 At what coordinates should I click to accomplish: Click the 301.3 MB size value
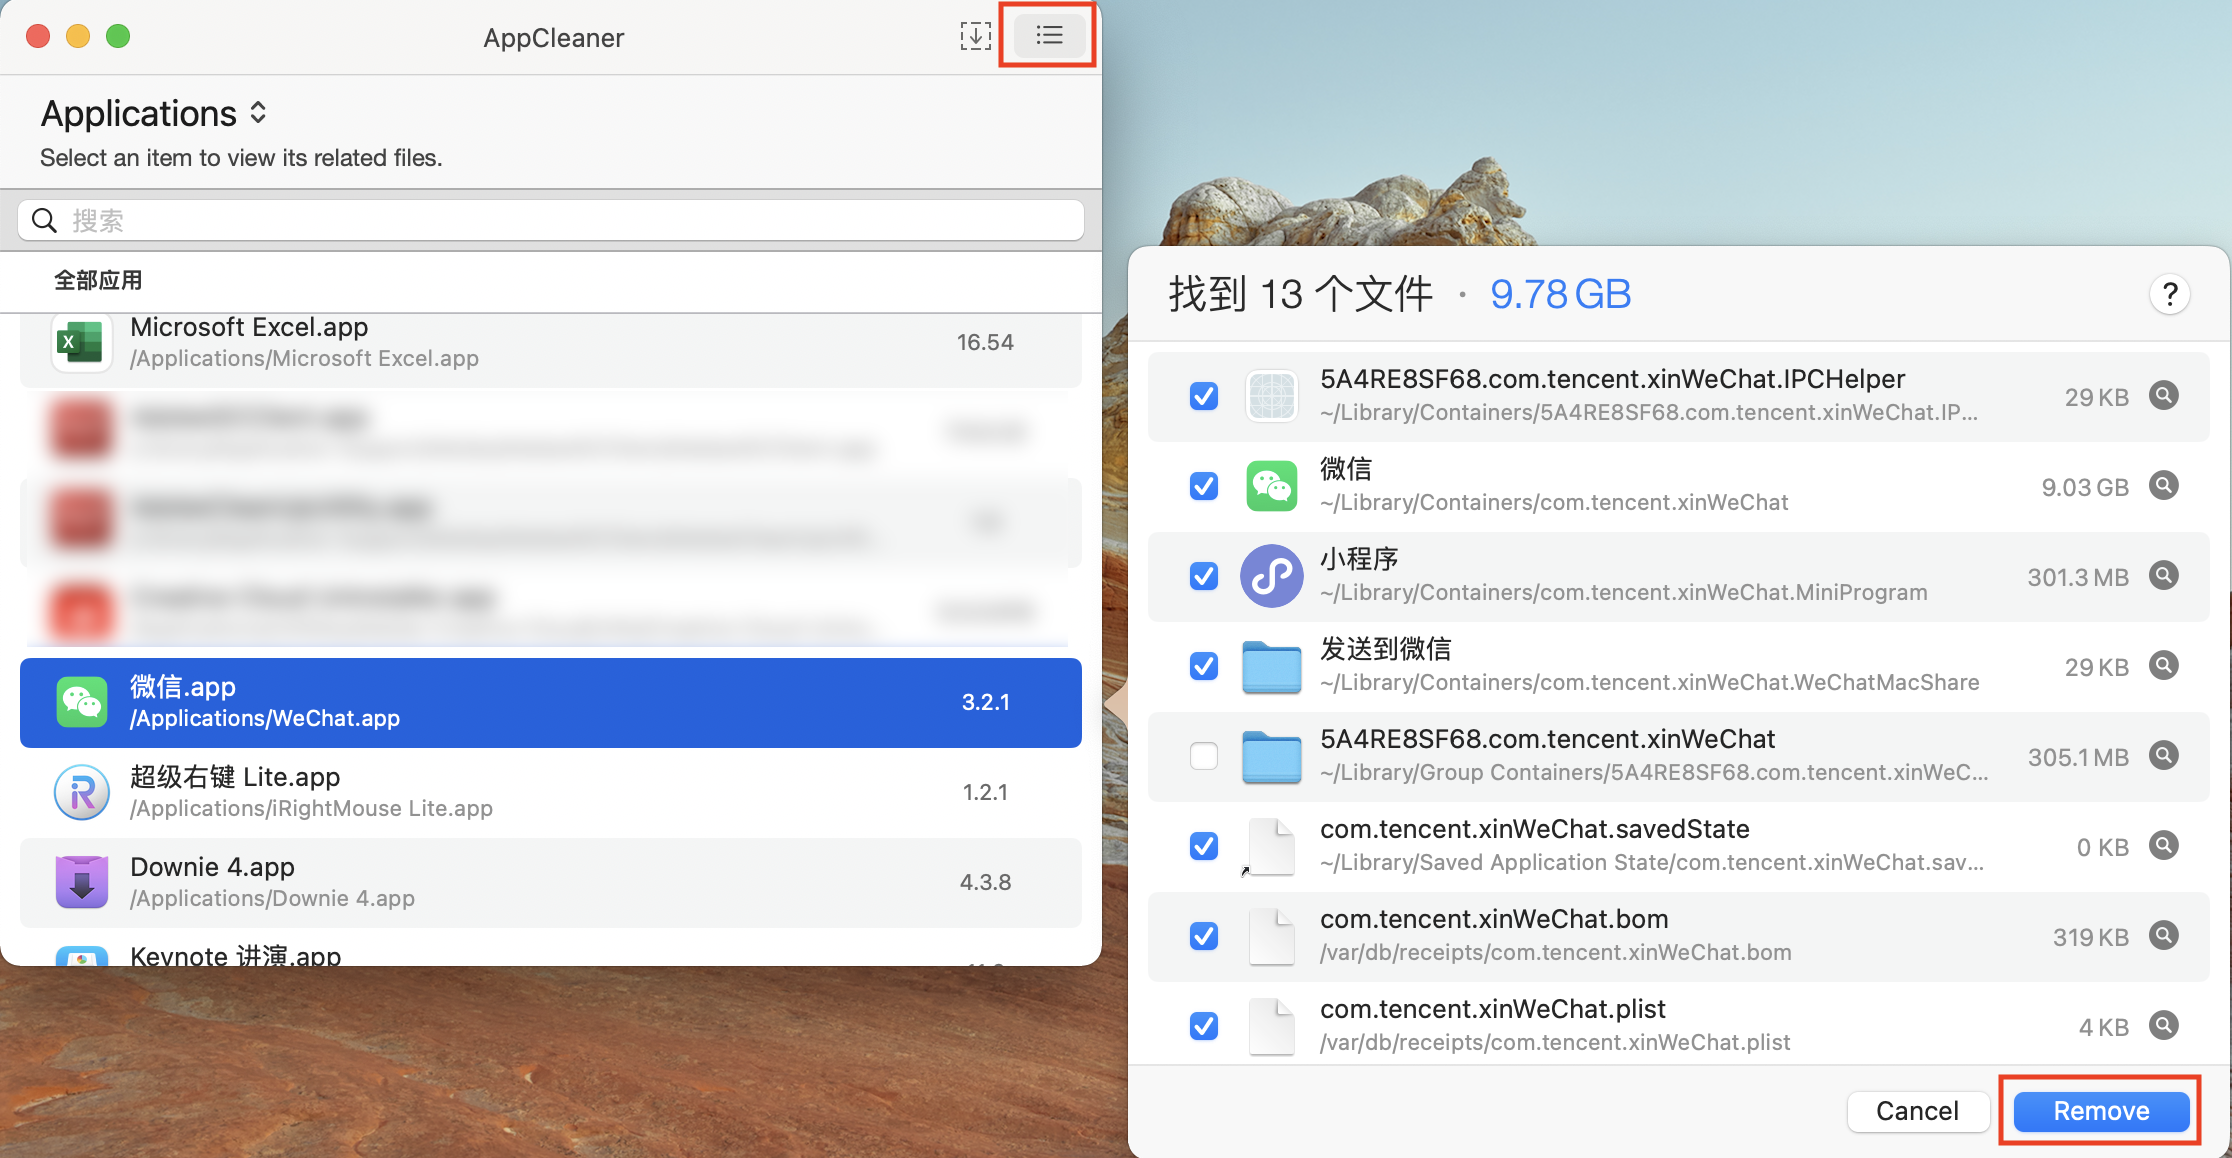click(x=2078, y=577)
